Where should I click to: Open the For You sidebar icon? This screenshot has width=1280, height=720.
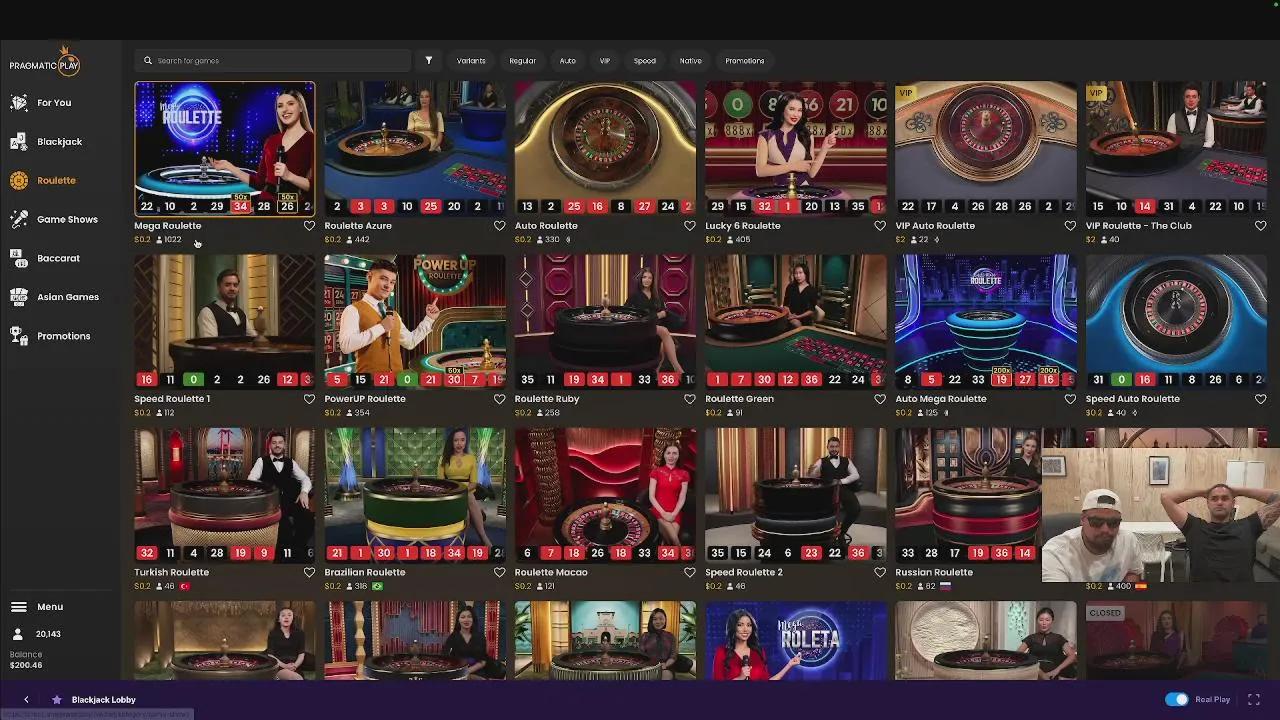(19, 103)
